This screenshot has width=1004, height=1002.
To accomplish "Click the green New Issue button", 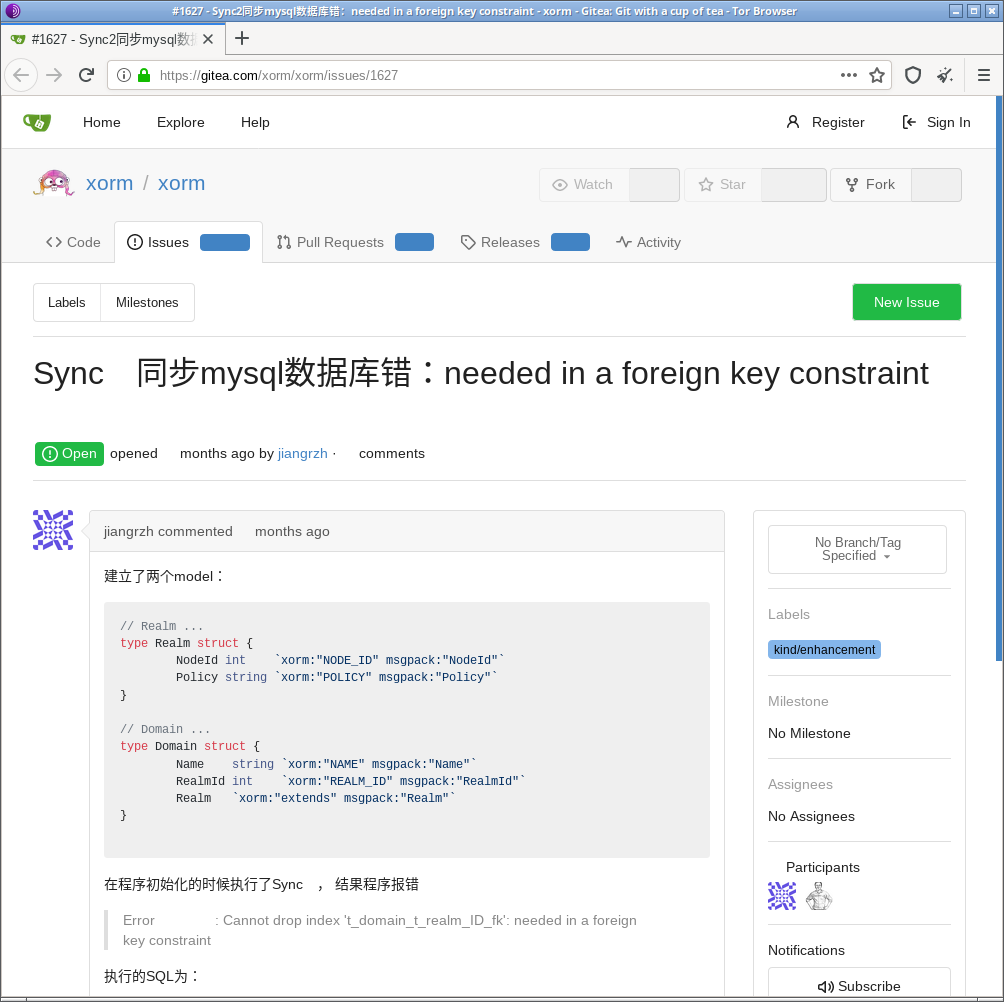I will (906, 302).
